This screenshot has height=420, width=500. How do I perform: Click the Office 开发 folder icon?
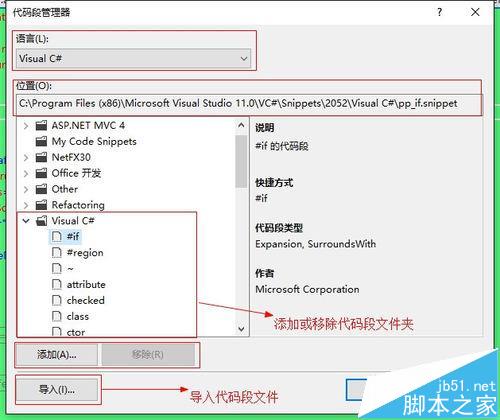click(x=41, y=173)
